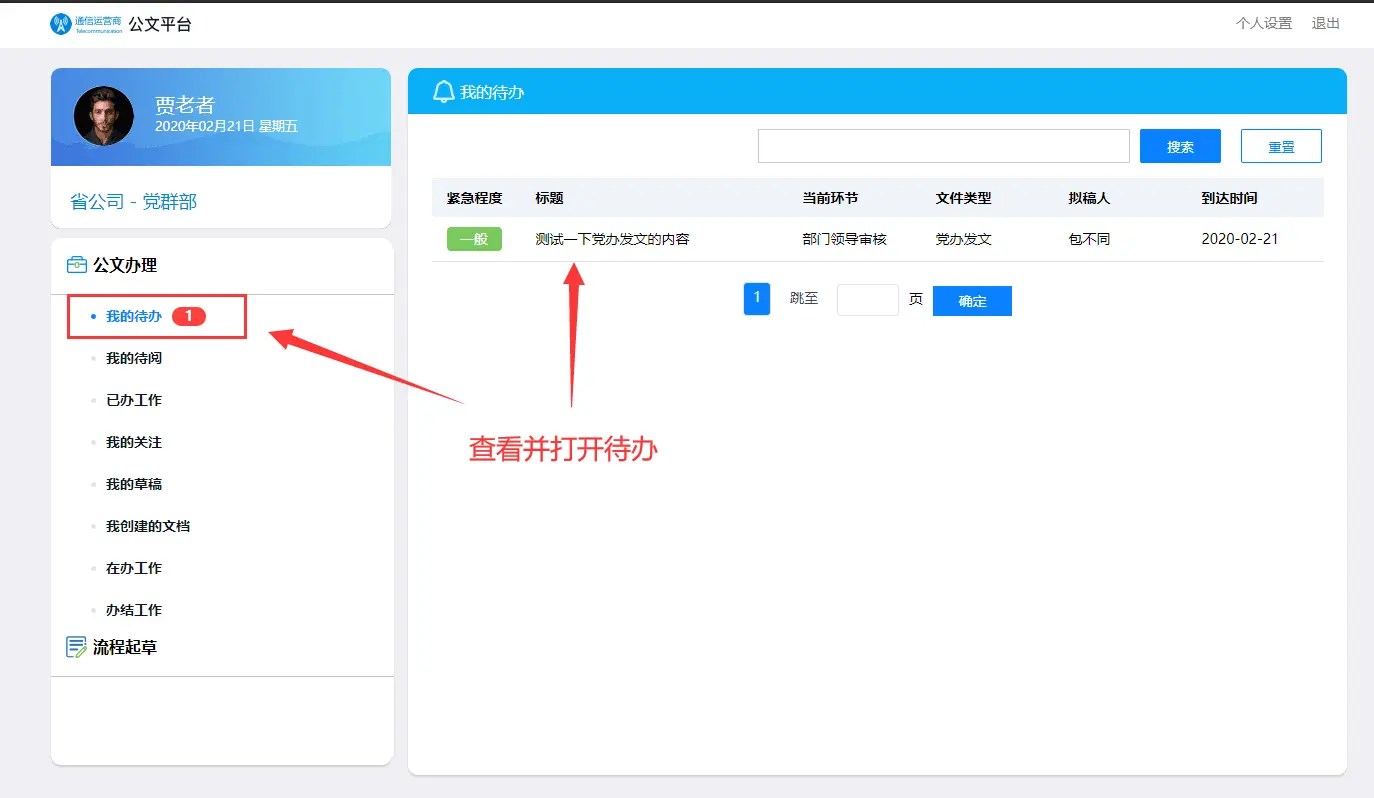Click the 确定 pagination button

(x=972, y=301)
